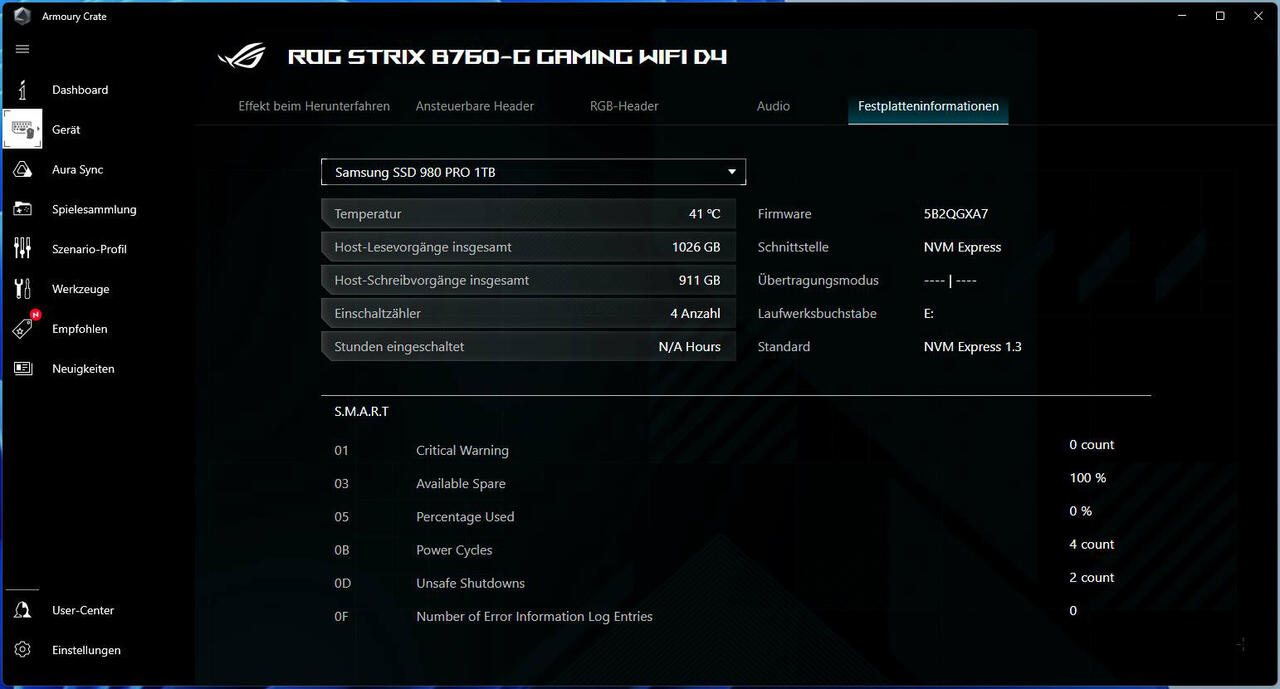Click the Einstellungen gear icon

(22, 650)
